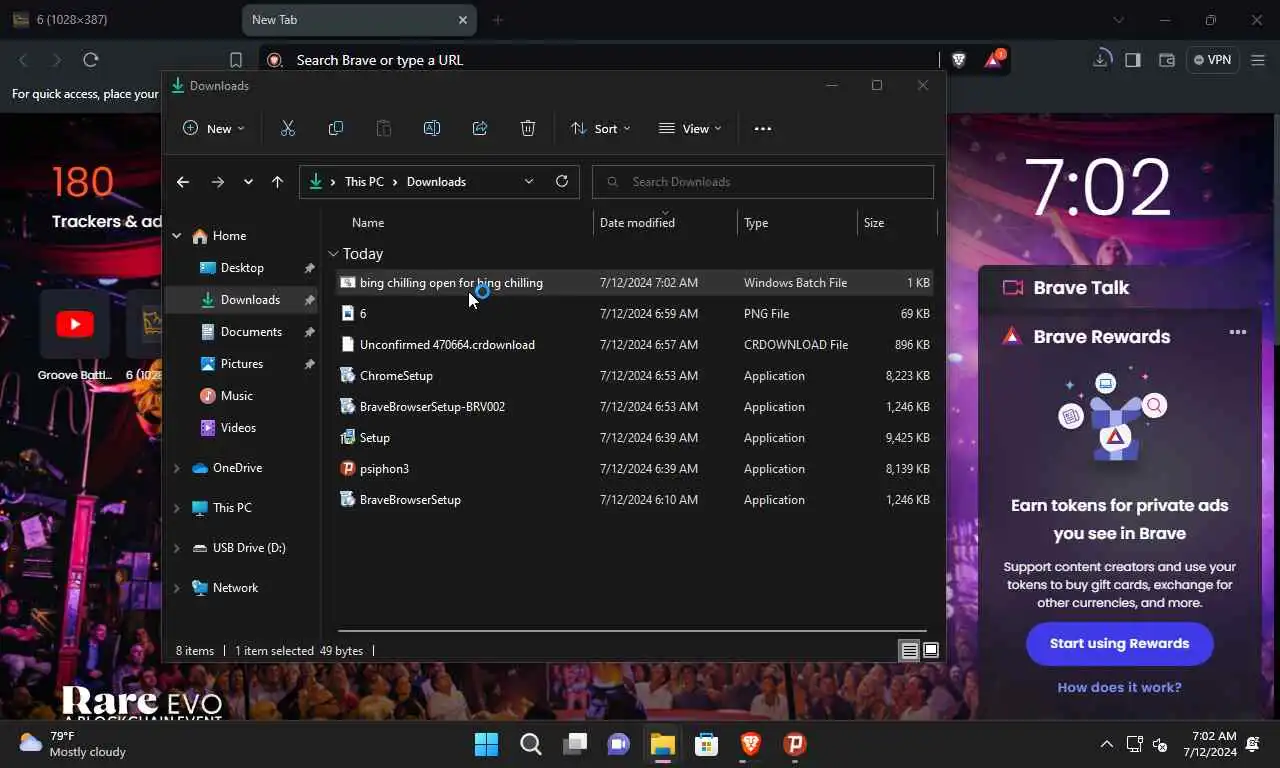Click the Brave Rewards triangle icon in address bar

click(x=993, y=60)
